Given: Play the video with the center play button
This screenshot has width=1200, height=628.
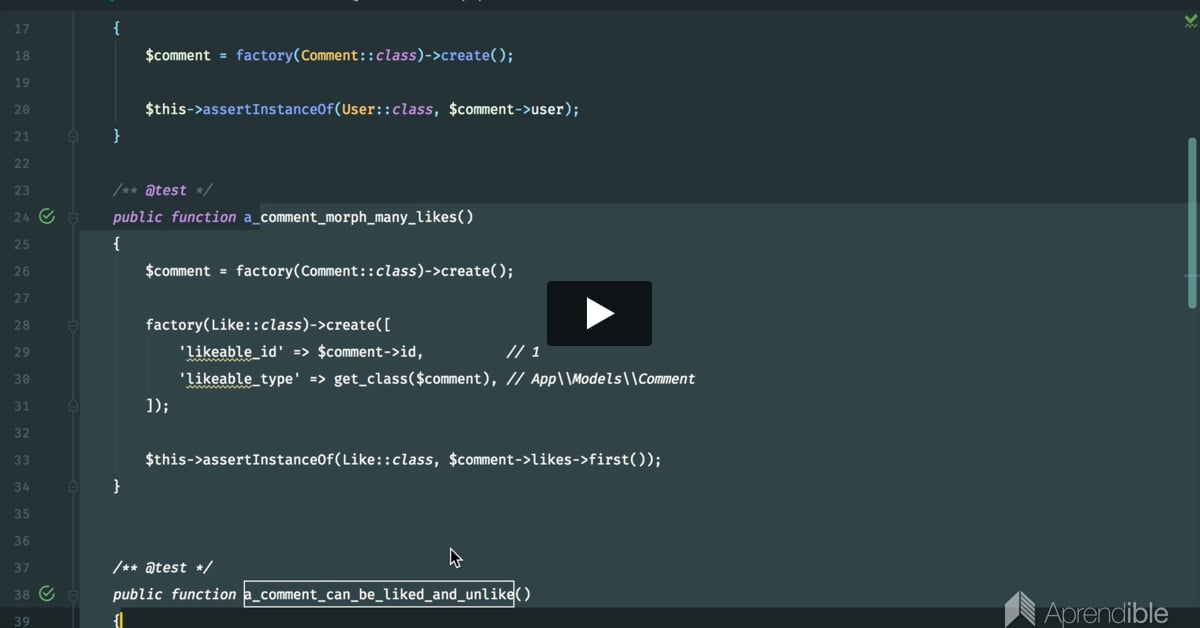Looking at the screenshot, I should click(599, 313).
